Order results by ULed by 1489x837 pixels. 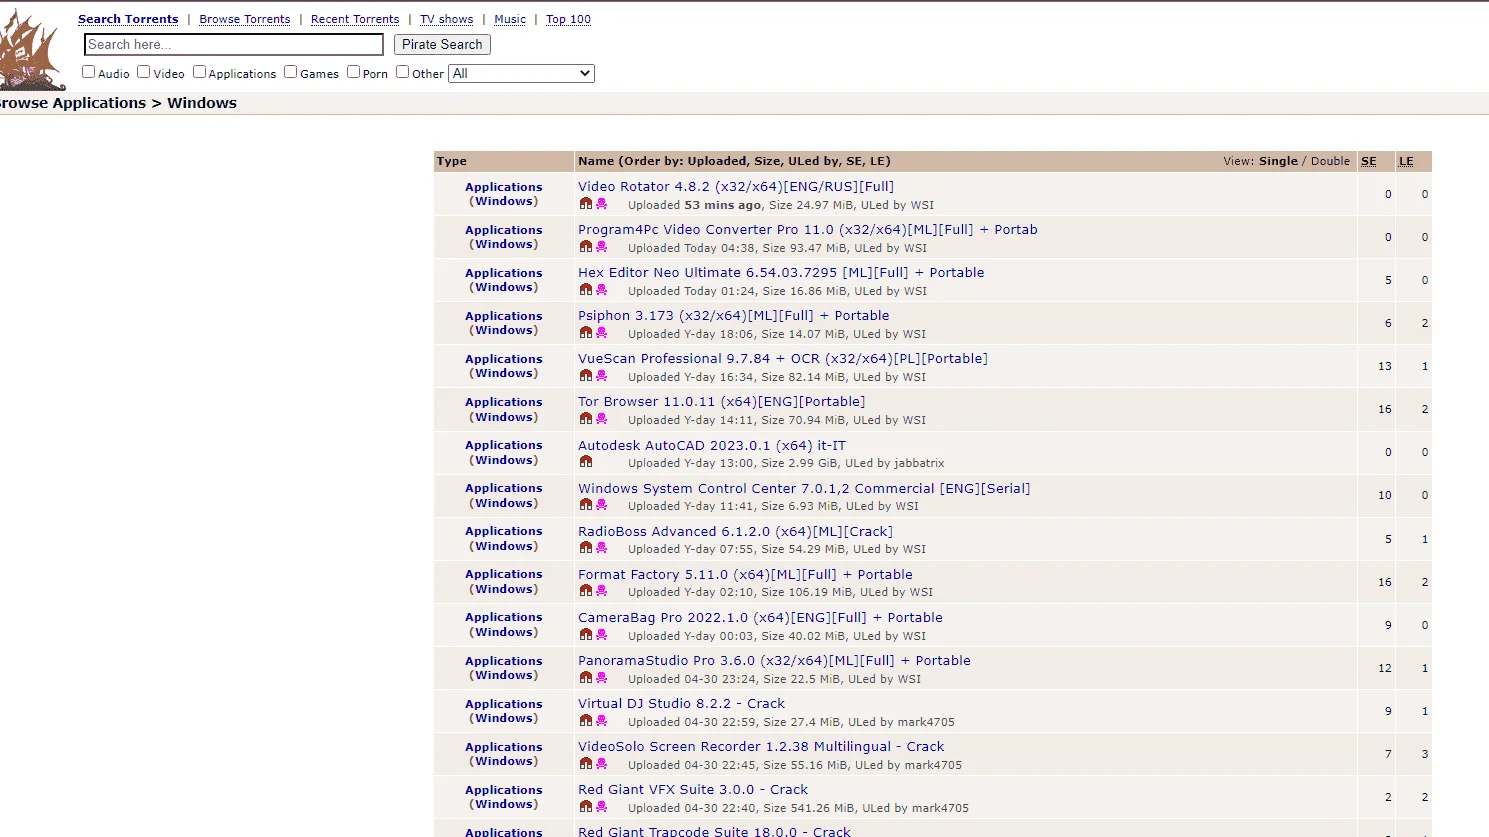[x=815, y=161]
